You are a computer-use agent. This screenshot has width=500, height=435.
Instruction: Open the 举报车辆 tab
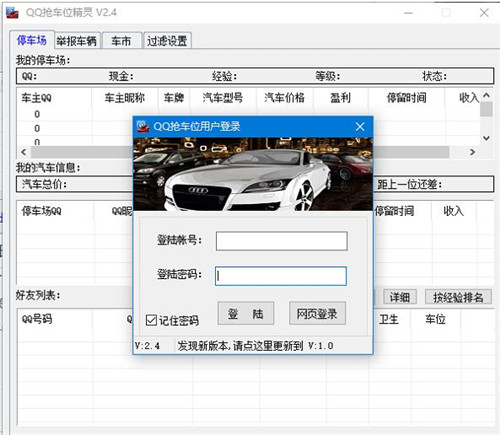click(x=77, y=41)
